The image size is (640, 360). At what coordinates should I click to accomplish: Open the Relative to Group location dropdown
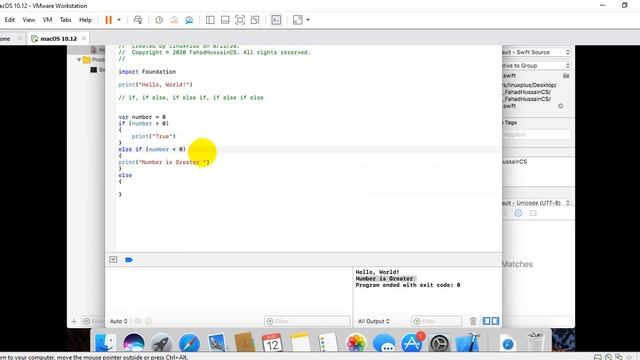click(536, 65)
